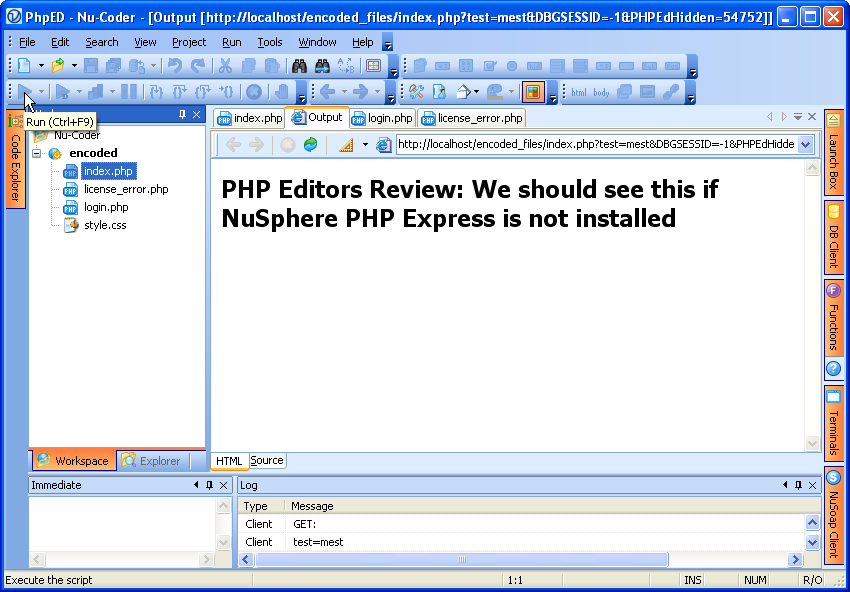Click the browser Refresh icon
This screenshot has height=592, width=850.
[x=311, y=145]
